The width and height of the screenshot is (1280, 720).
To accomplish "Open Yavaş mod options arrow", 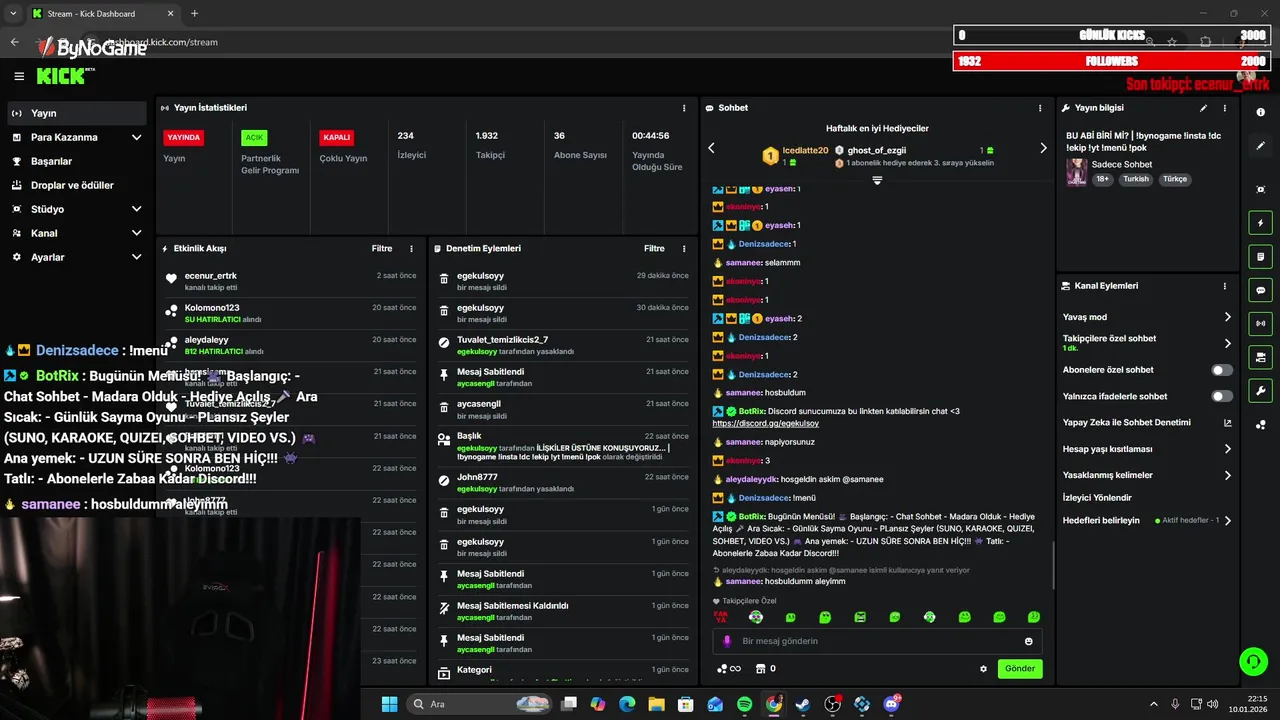I will (x=1228, y=317).
